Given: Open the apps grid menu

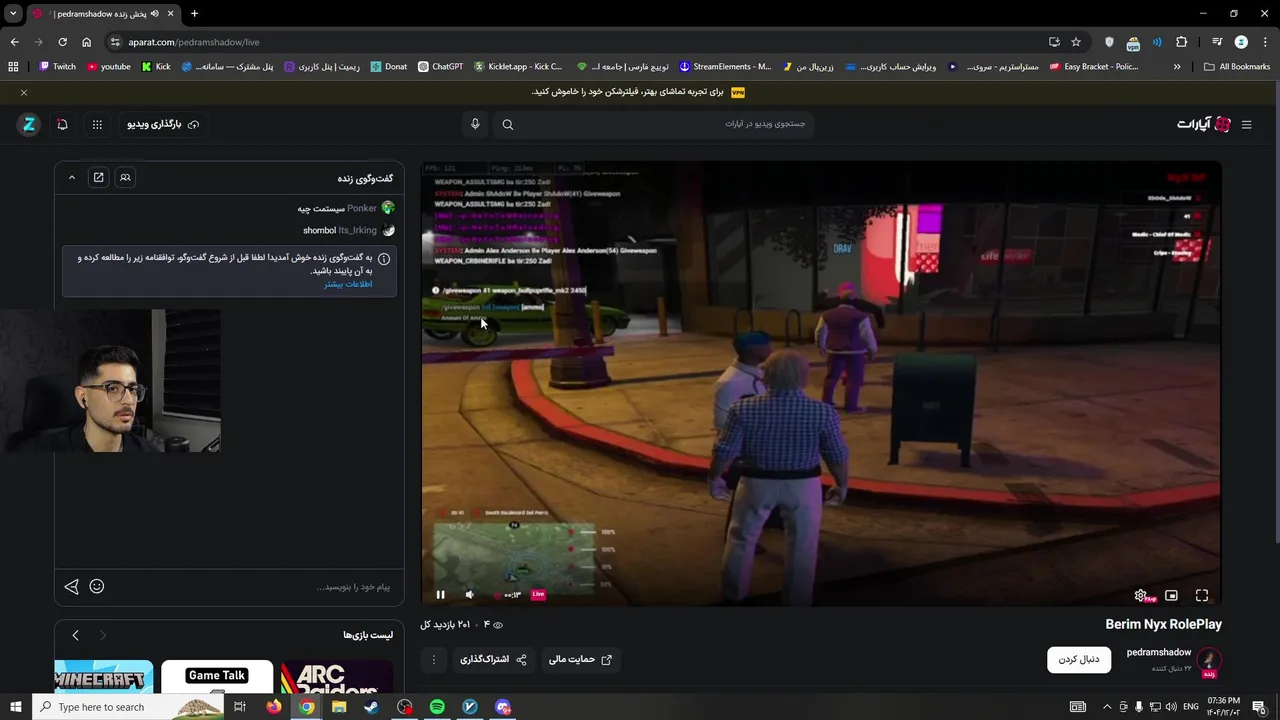Looking at the screenshot, I should (97, 124).
